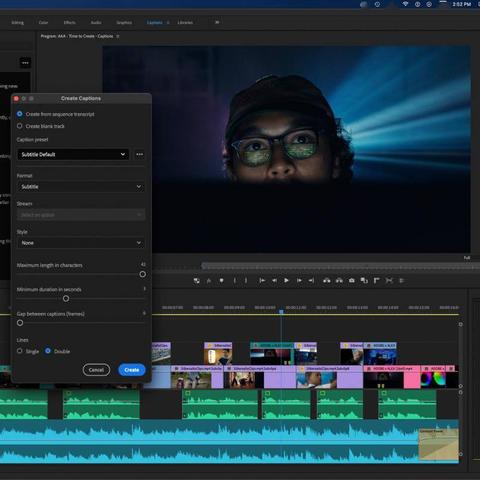Open the Full playback resolution dropdown
Screen dimensions: 480x480
click(x=467, y=258)
